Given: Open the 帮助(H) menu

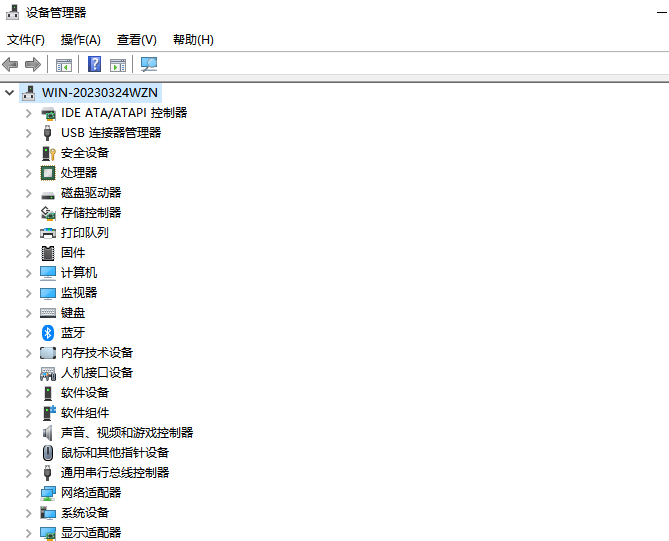Looking at the screenshot, I should pos(193,40).
